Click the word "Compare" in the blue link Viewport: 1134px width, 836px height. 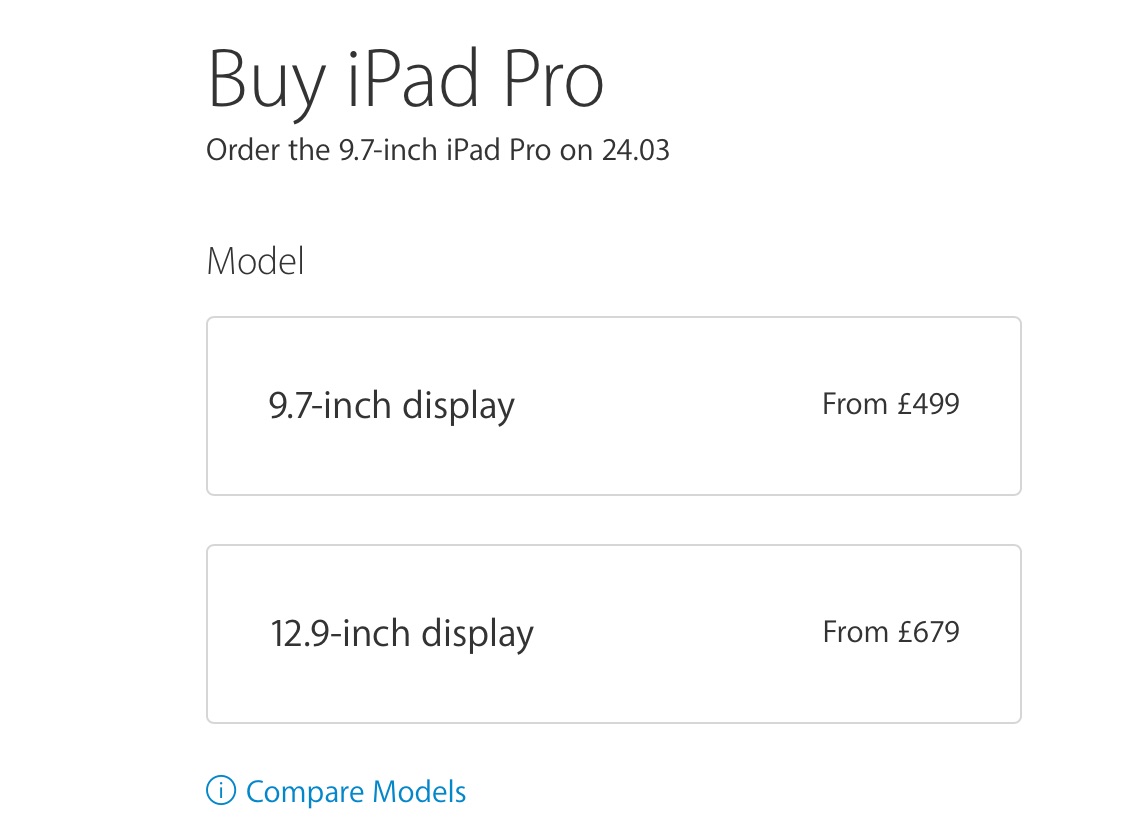304,792
